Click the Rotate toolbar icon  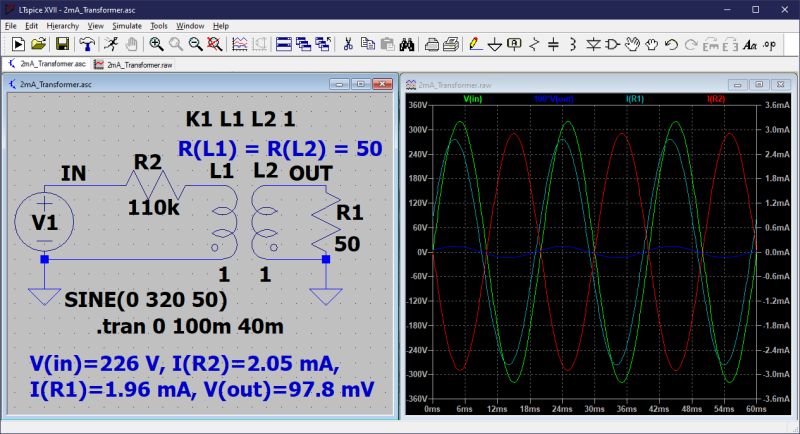[710, 44]
